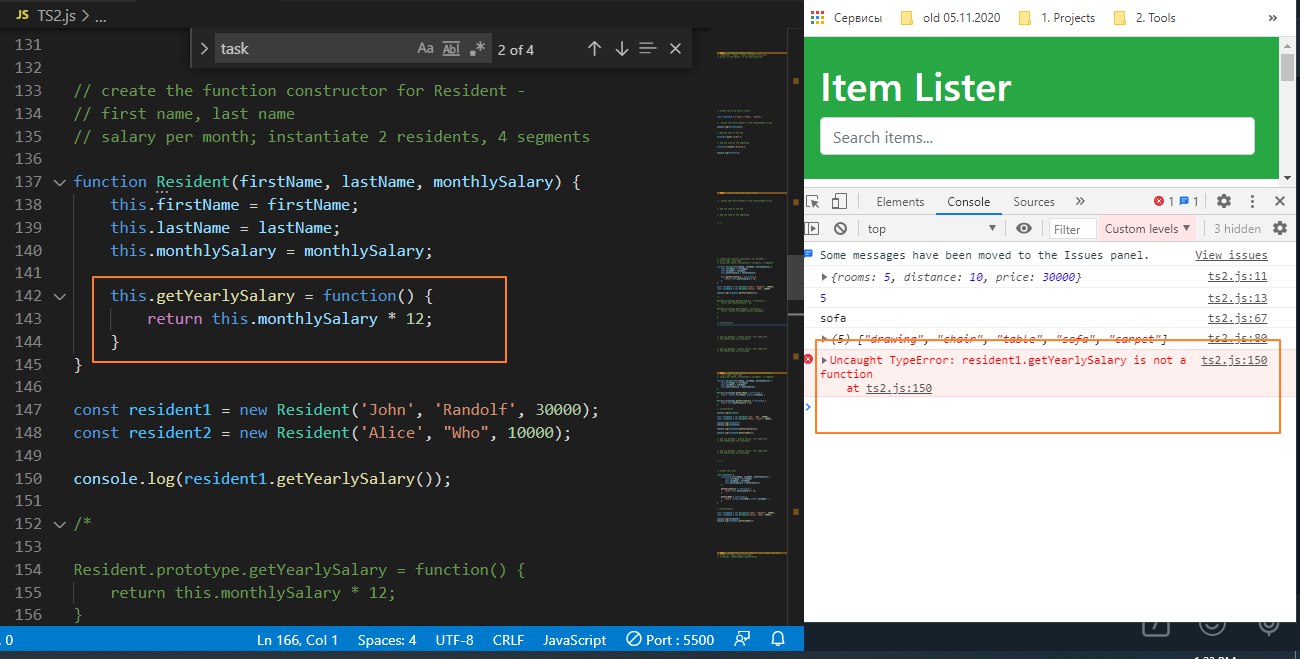Show more DevTools tabs chevron
This screenshot has width=1300, height=659.
[1080, 201]
